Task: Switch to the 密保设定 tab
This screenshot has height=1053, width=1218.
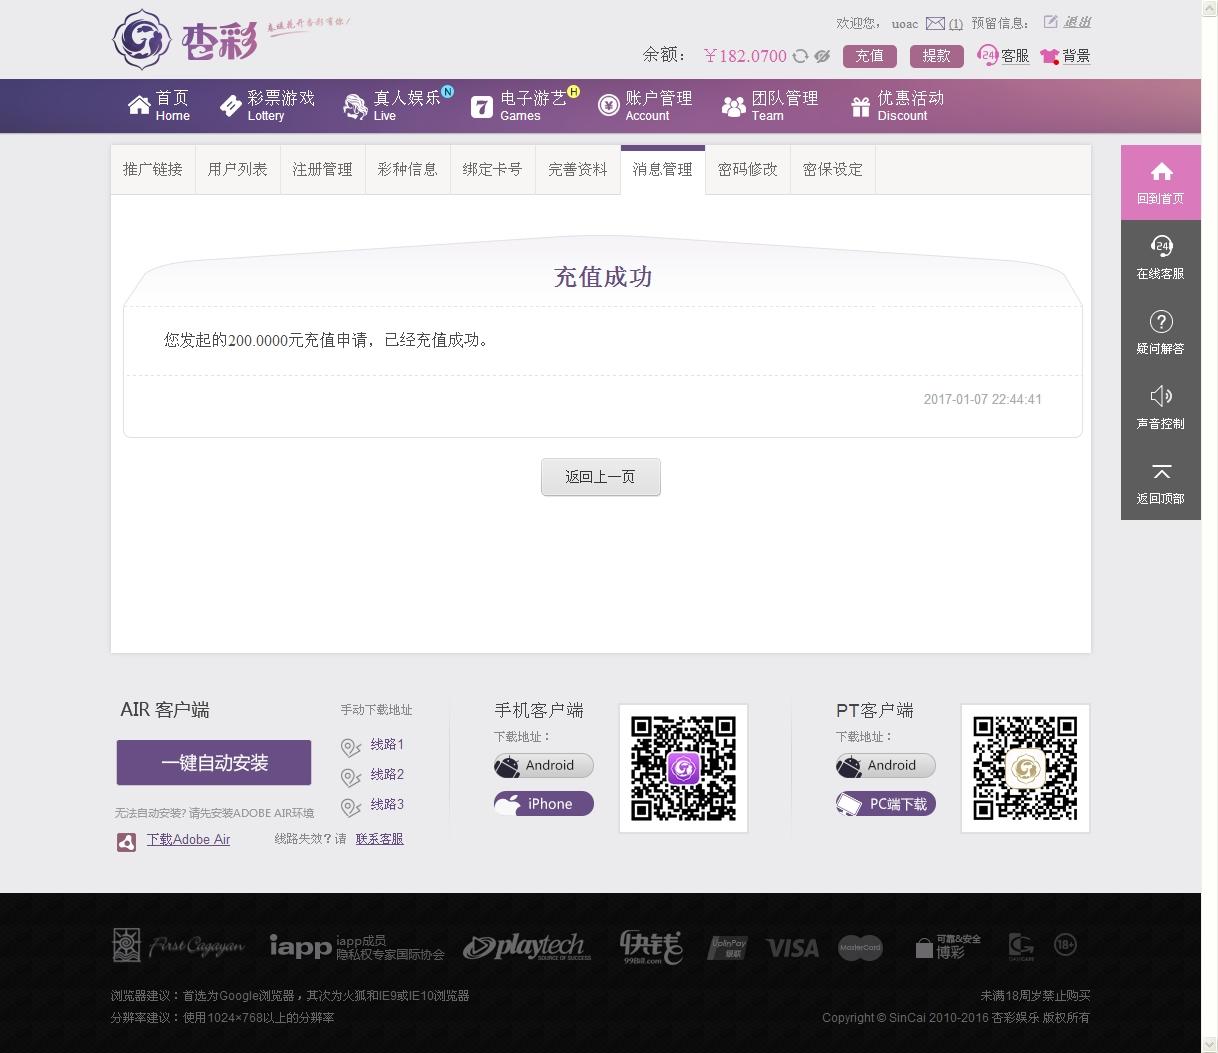Action: click(833, 169)
